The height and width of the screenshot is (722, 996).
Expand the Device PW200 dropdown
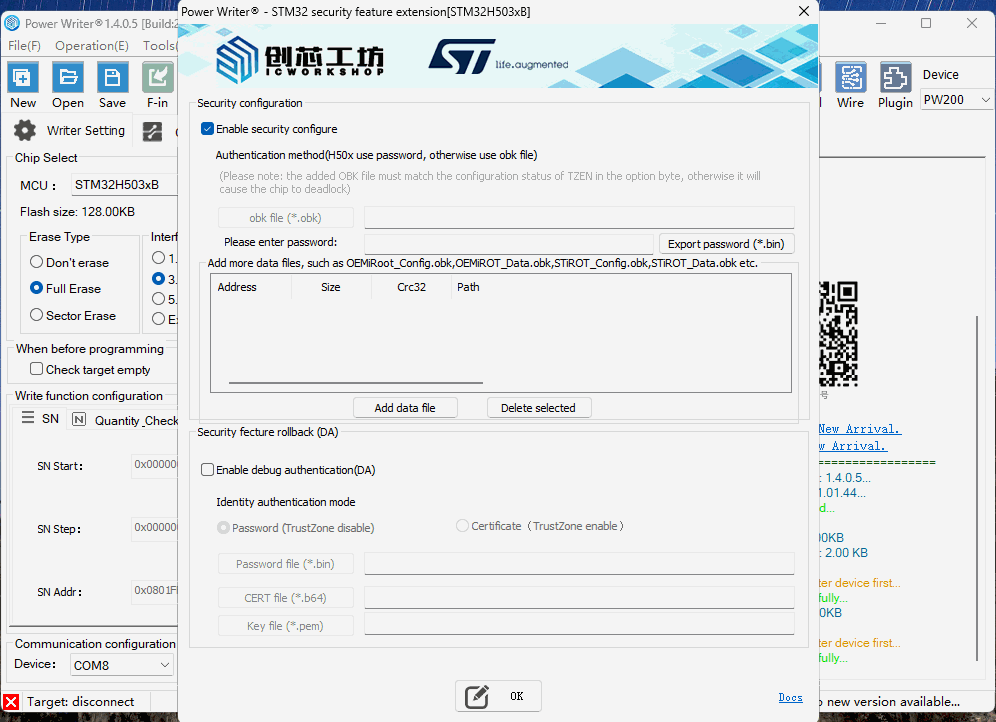tap(956, 100)
